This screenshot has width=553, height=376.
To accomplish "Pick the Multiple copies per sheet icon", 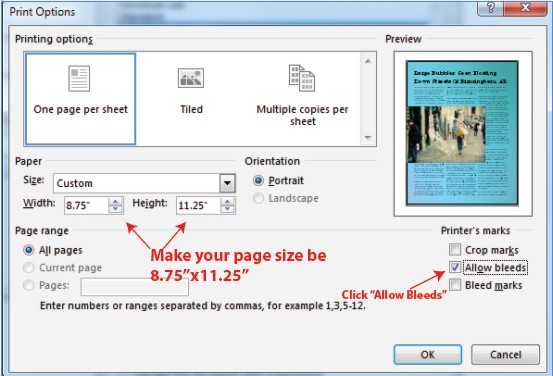I will pyautogui.click(x=302, y=78).
